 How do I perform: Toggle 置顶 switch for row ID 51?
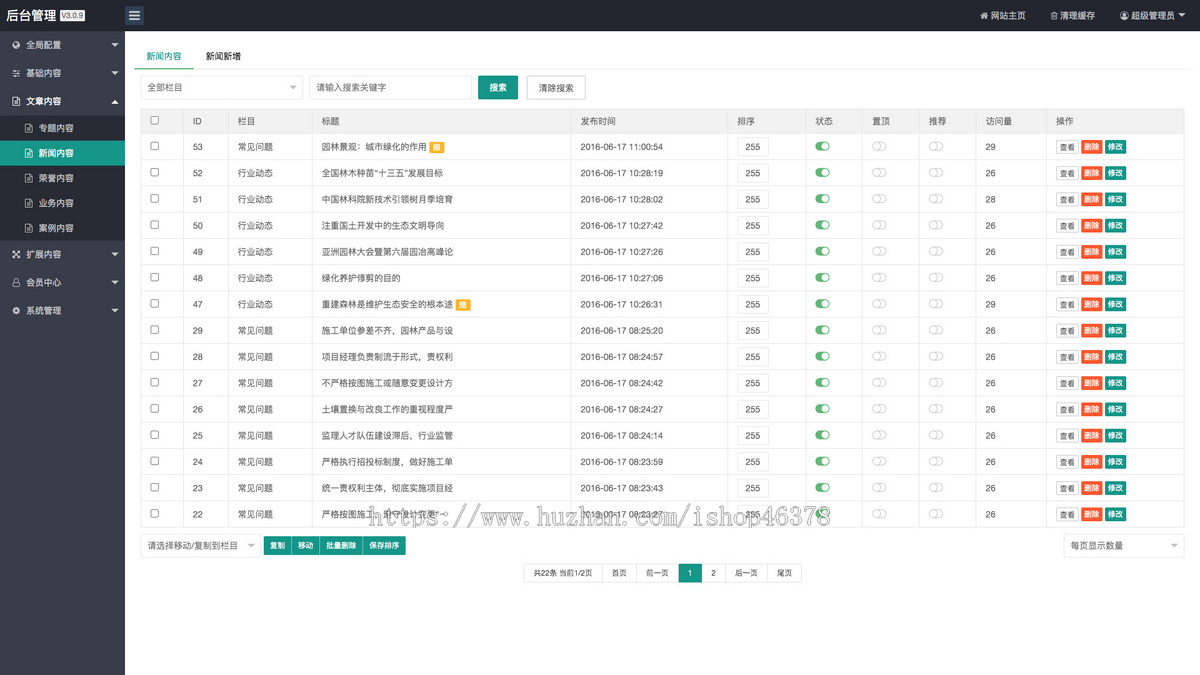click(879, 199)
